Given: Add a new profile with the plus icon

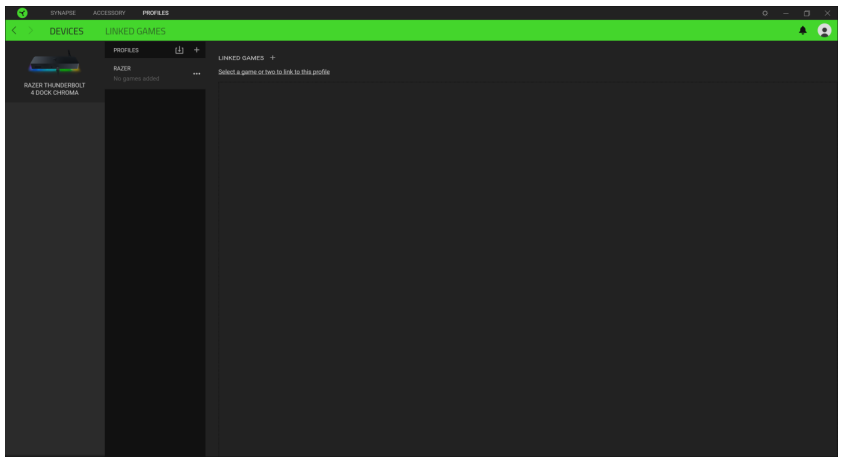Looking at the screenshot, I should pos(196,49).
